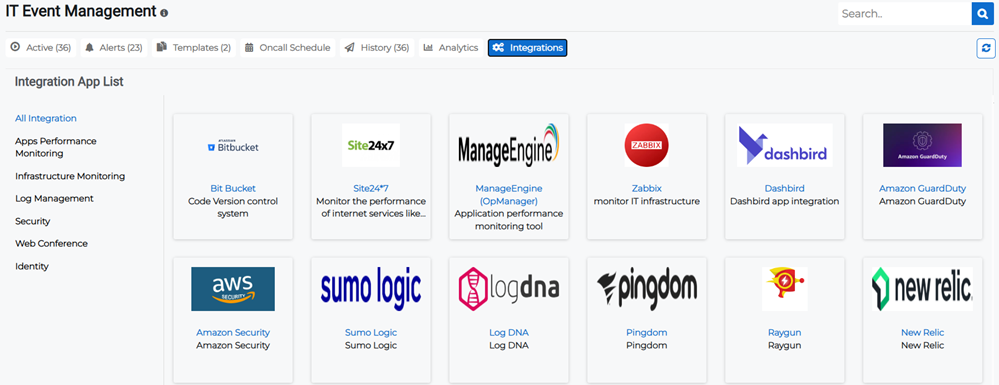Click the refresh icon button
Screen dimensions: 999x385
click(986, 48)
